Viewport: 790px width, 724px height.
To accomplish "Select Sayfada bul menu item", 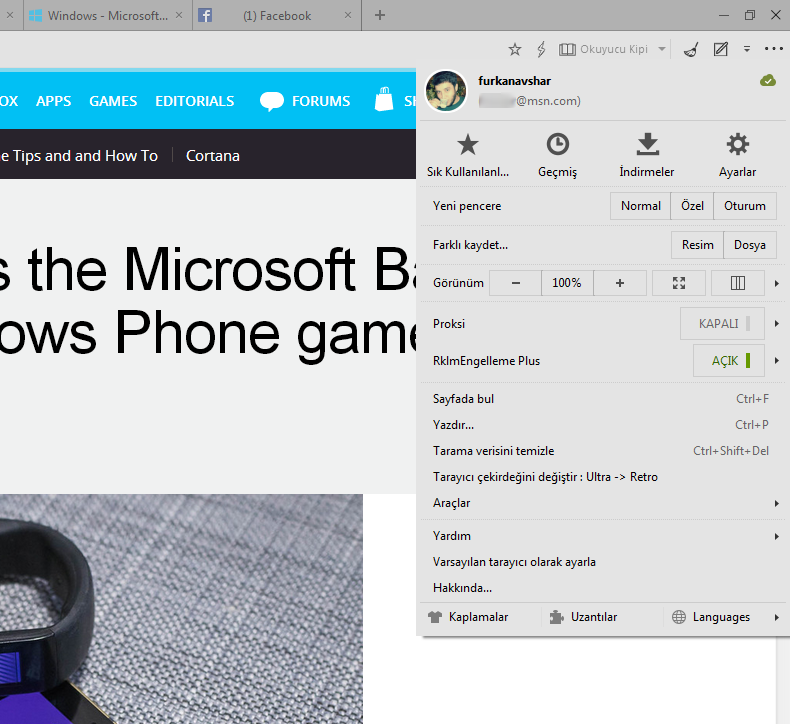I will click(601, 399).
